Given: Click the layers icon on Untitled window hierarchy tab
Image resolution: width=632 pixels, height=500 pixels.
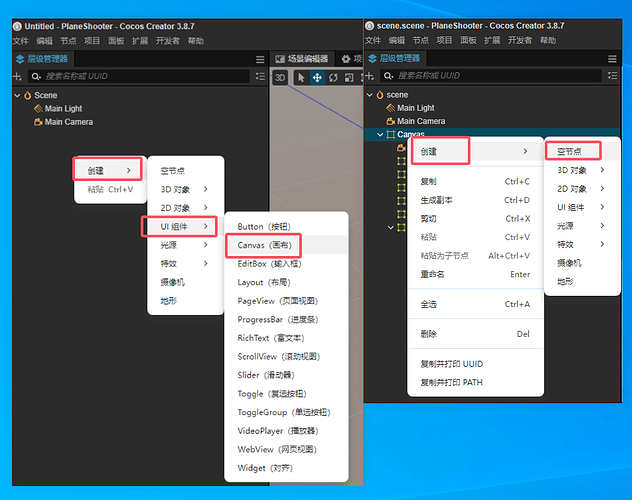Looking at the screenshot, I should pyautogui.click(x=20, y=59).
